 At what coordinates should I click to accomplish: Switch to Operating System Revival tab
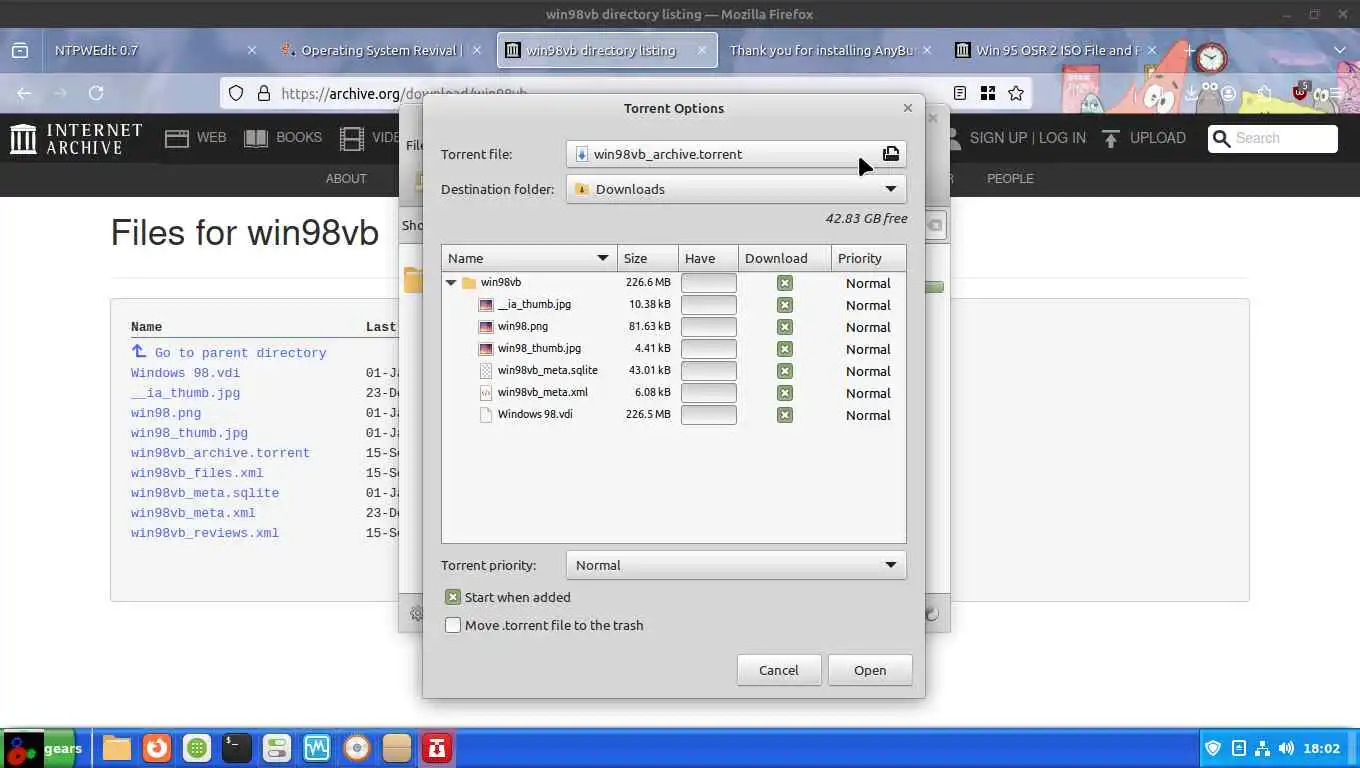coord(381,50)
